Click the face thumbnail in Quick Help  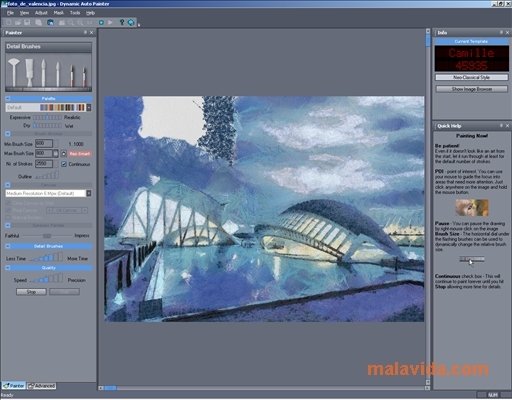point(472,207)
